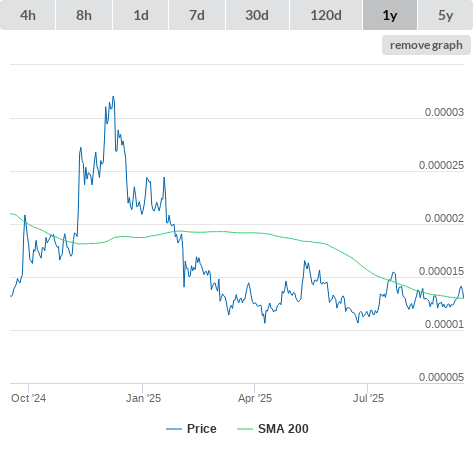Click the price peak above 0.00003
Viewport: 474px width, 455px height.
[113, 97]
